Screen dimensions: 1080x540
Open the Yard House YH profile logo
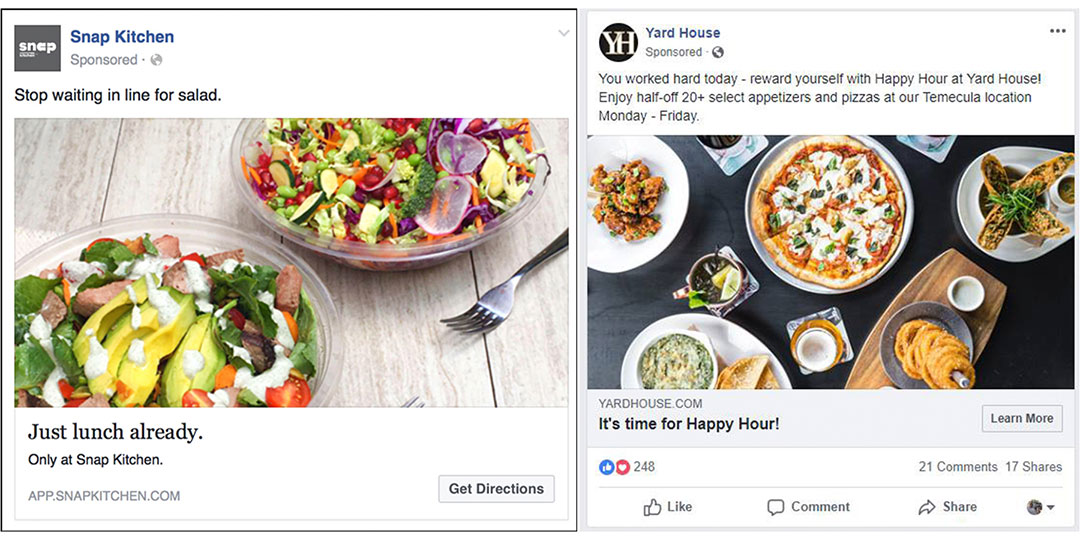tap(618, 43)
